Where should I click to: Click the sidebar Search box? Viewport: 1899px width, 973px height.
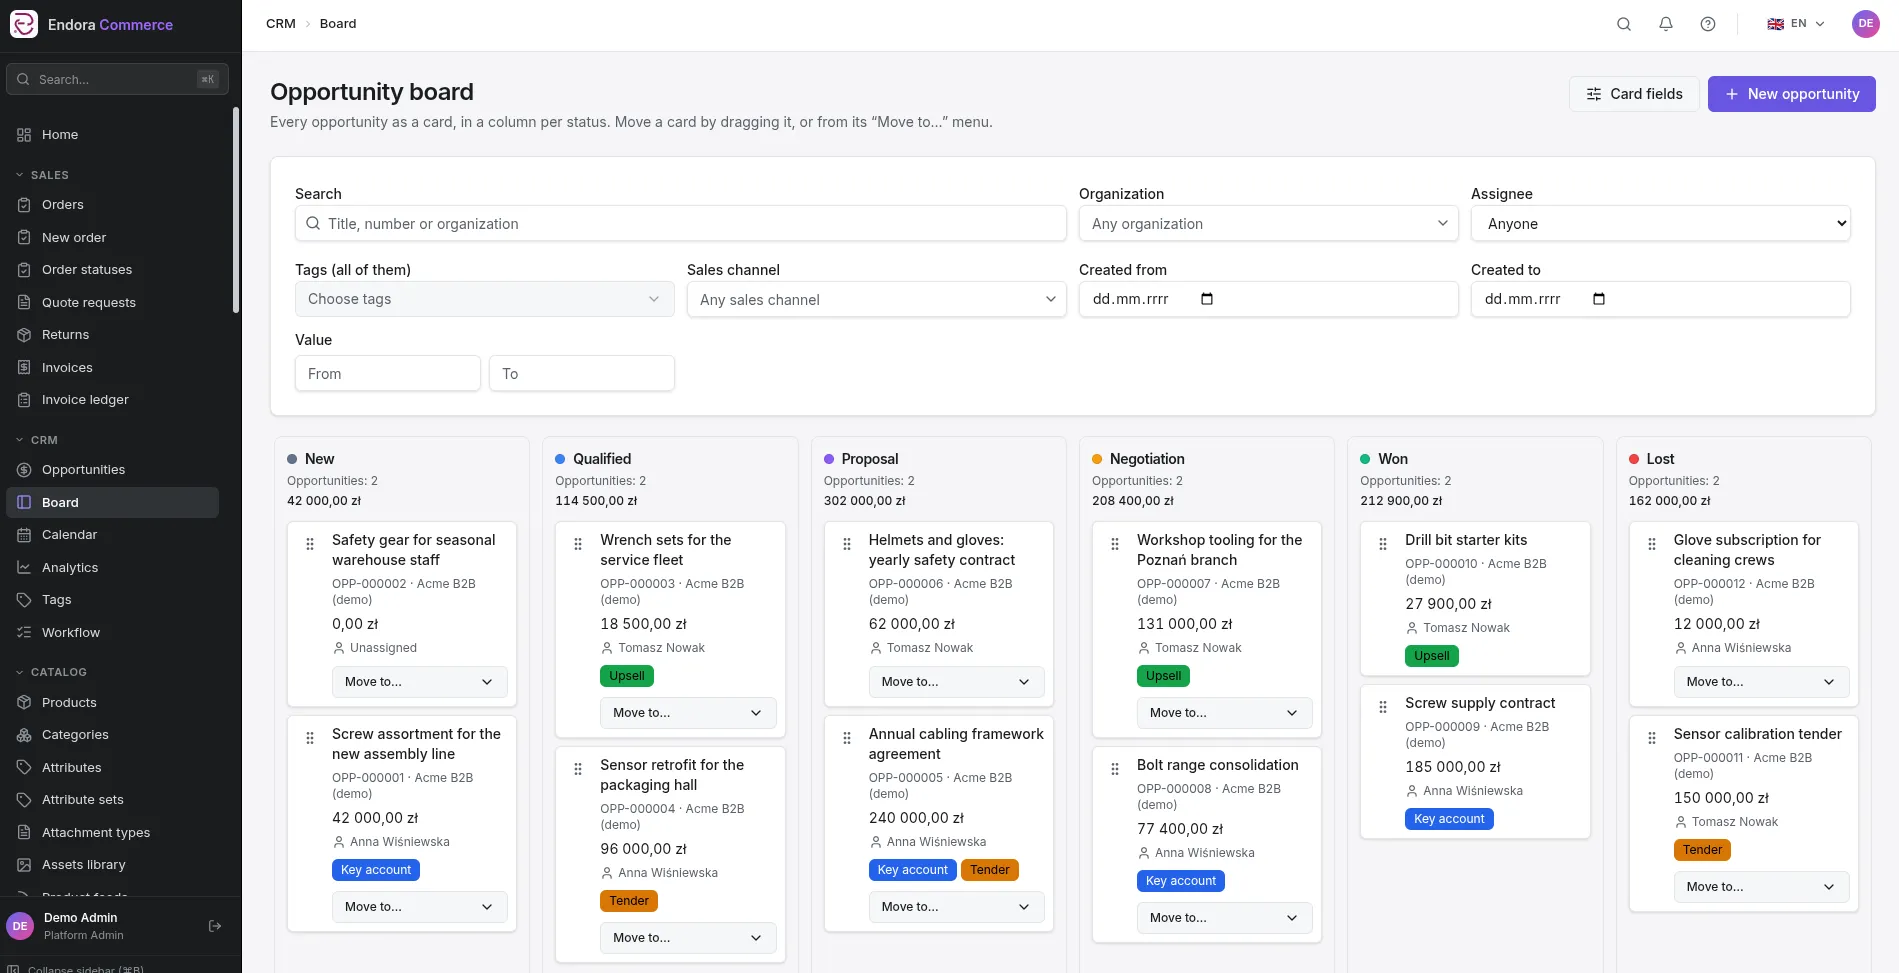(x=117, y=79)
